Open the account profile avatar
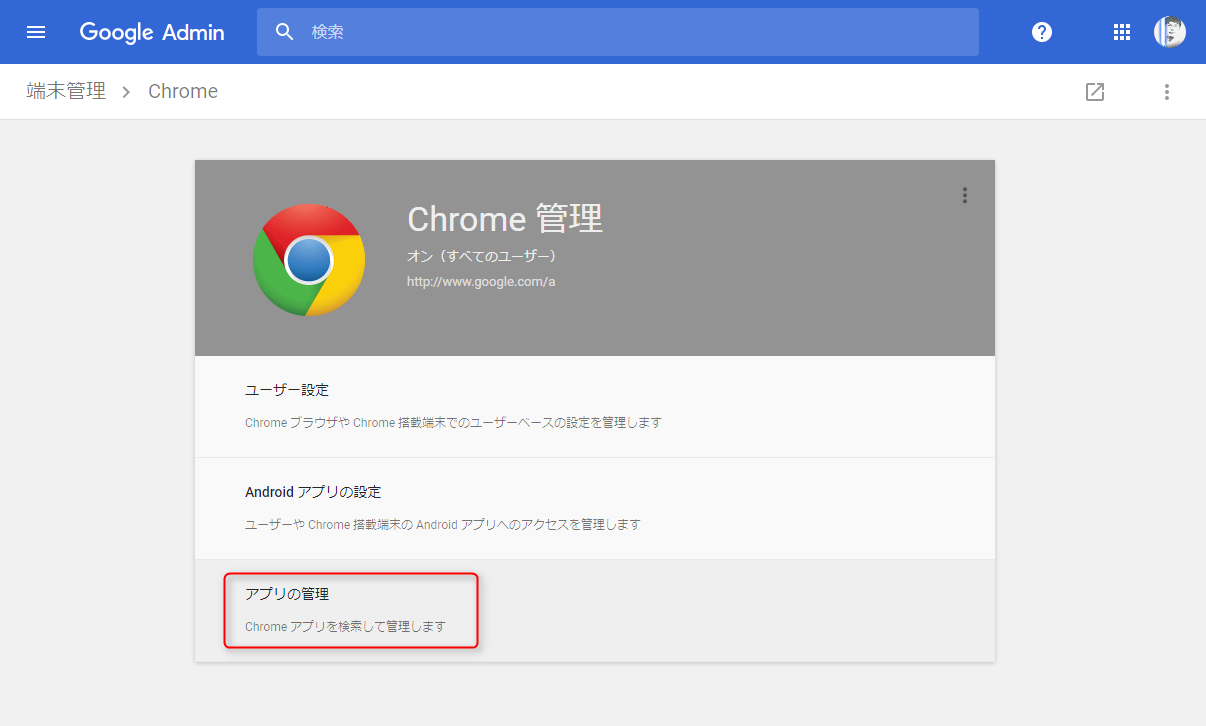The width and height of the screenshot is (1206, 726). click(x=1170, y=32)
